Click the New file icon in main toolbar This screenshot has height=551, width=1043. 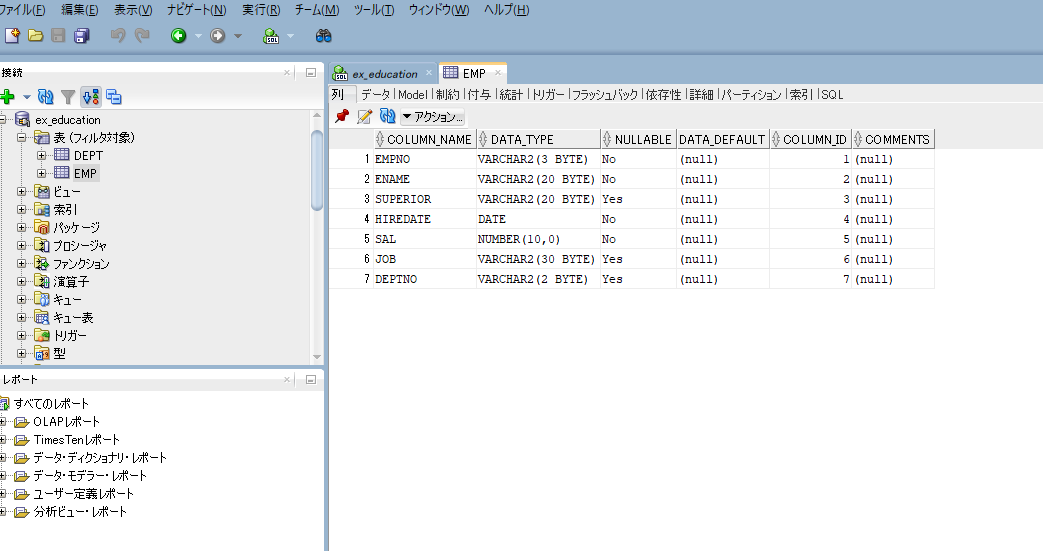12,36
